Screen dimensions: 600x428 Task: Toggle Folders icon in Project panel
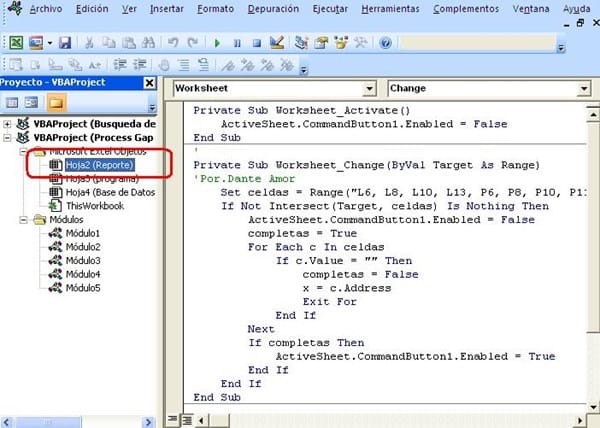56,103
